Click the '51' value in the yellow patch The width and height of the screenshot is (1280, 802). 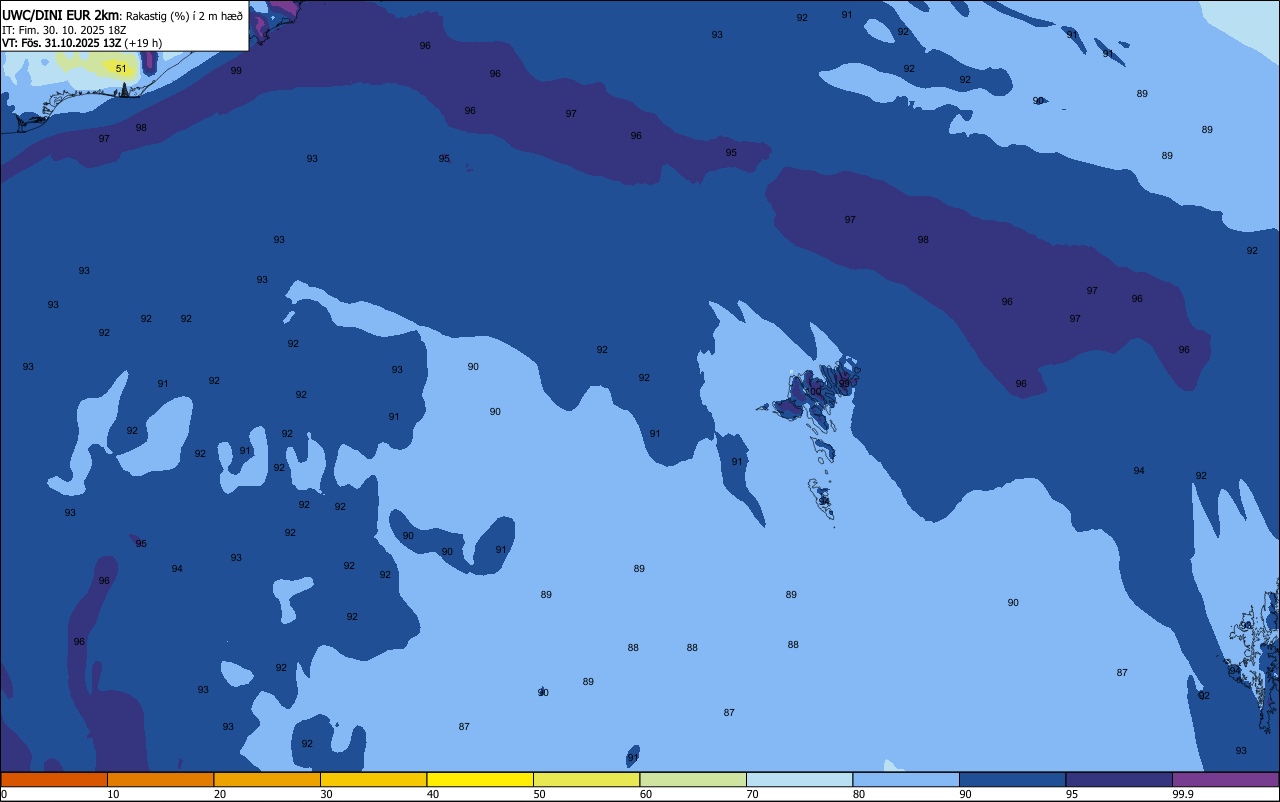121,69
